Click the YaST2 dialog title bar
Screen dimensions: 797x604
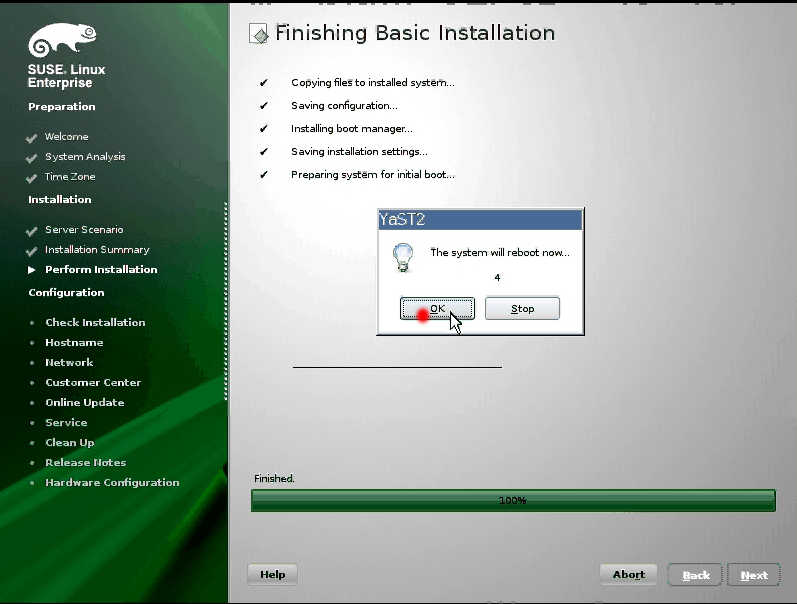pos(480,220)
